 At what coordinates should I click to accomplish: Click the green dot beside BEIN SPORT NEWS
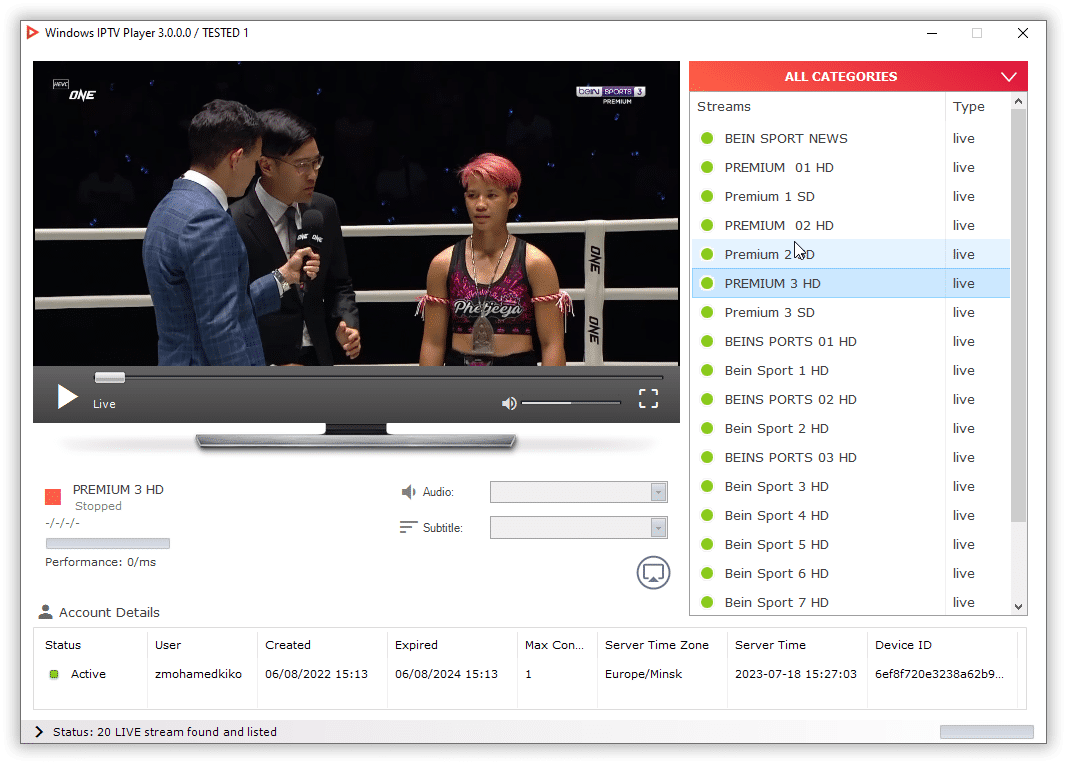coord(707,139)
